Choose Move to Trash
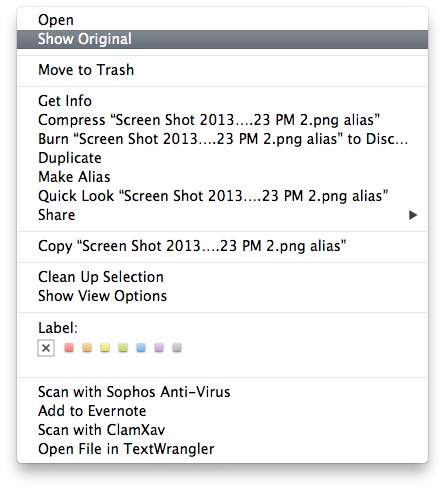Screen dimensions: 445x490 click(222, 70)
